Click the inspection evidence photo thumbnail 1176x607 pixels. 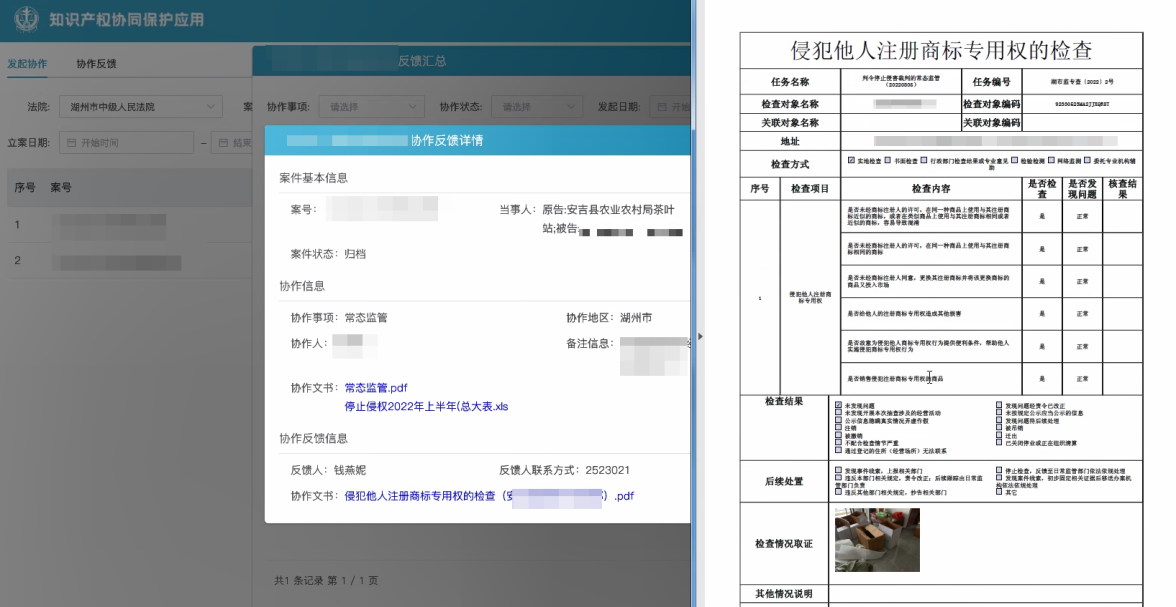876,540
